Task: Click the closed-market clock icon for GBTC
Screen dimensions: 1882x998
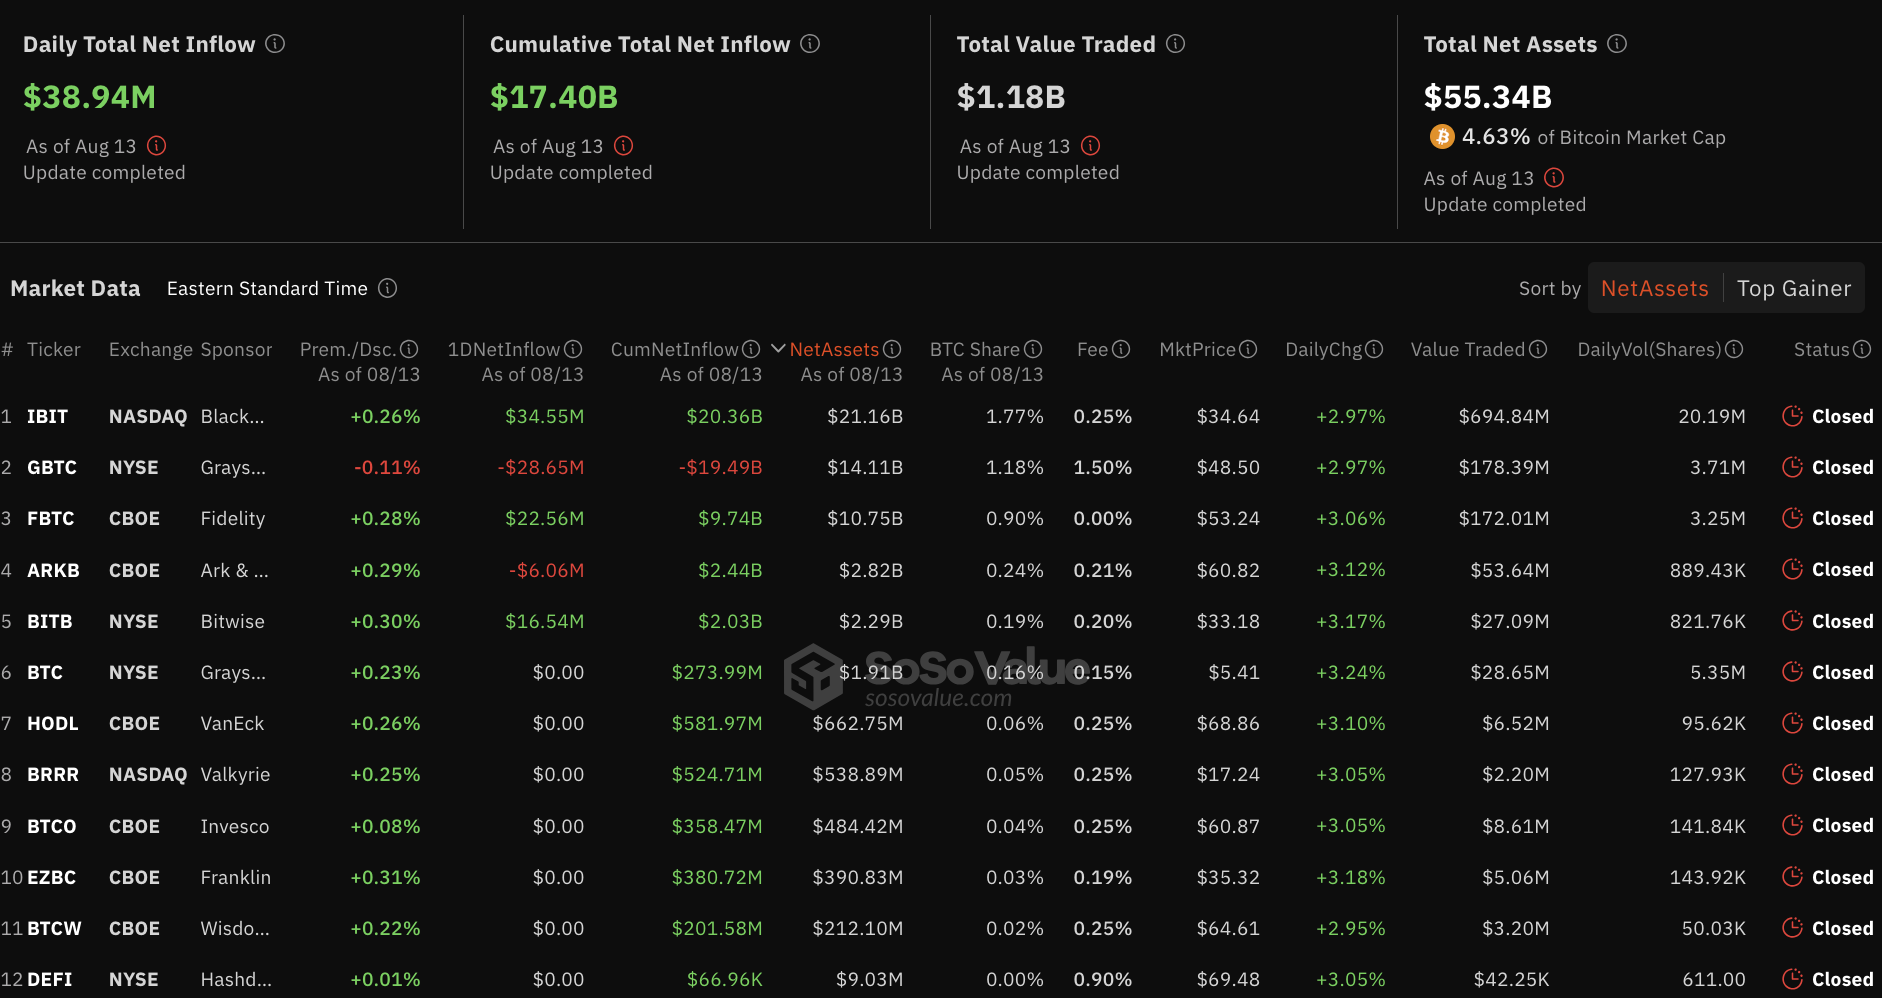Action: click(1793, 467)
